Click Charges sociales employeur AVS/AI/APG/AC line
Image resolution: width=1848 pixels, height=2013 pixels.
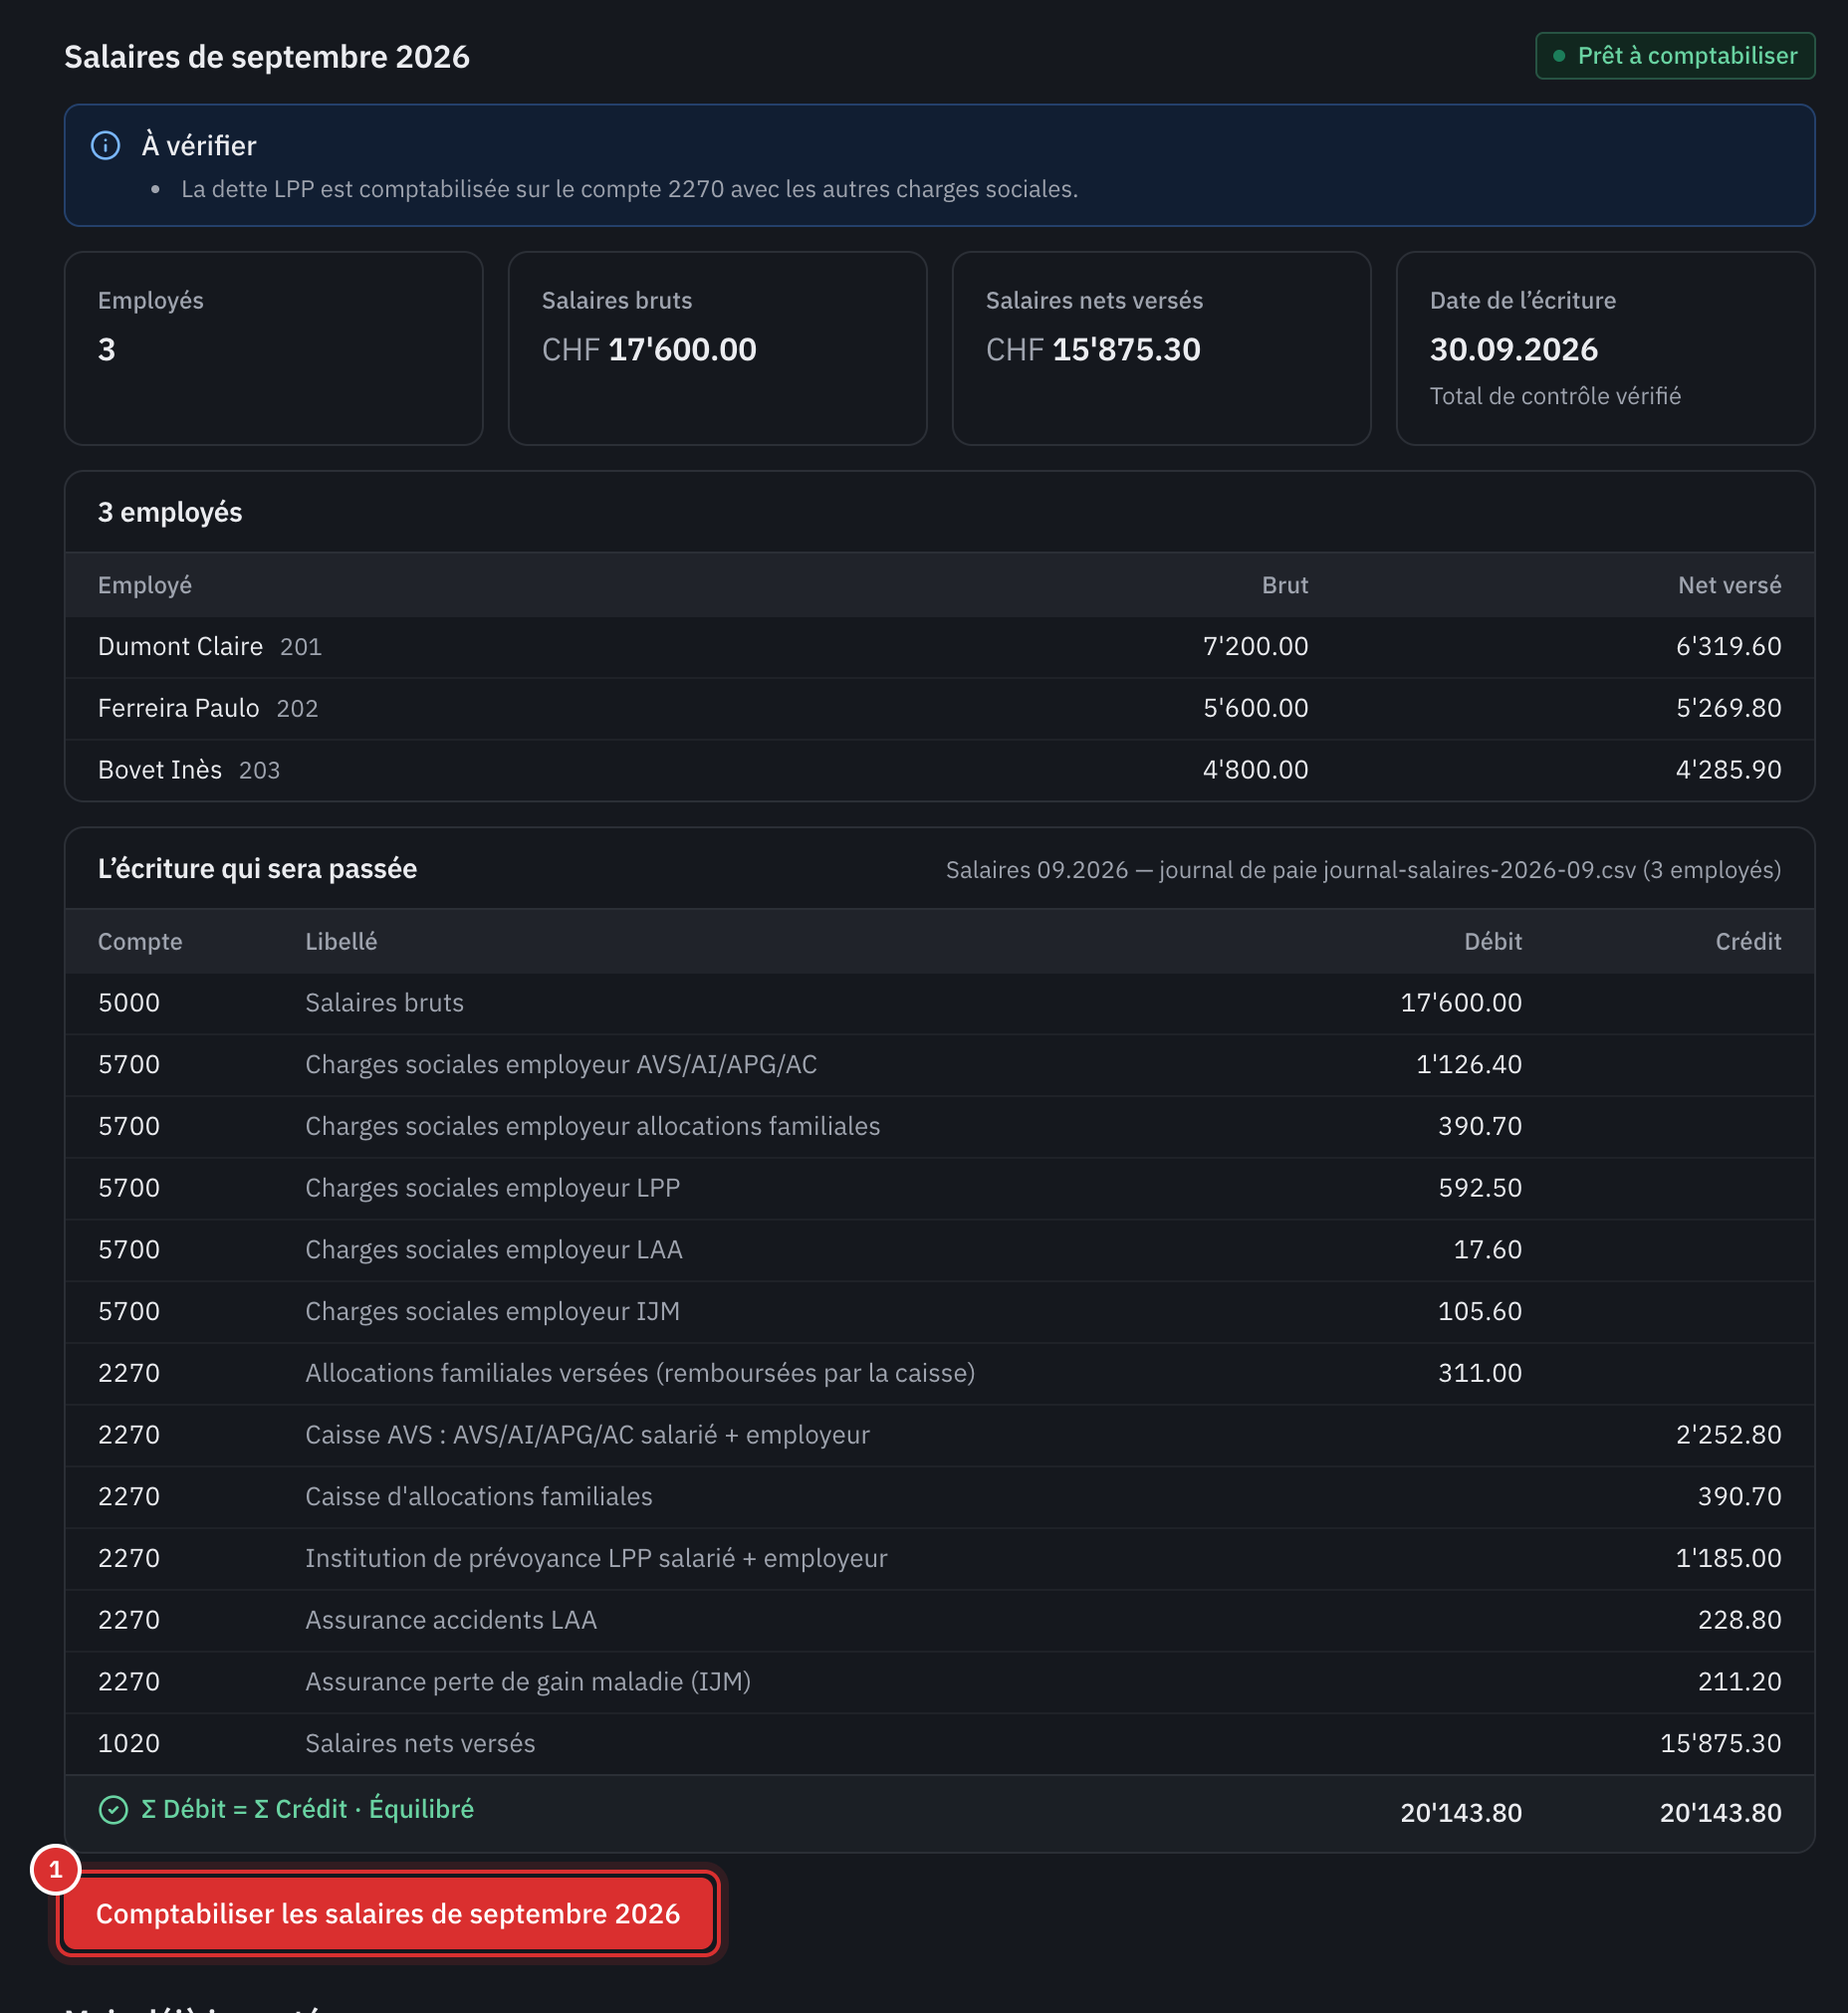pos(939,1065)
